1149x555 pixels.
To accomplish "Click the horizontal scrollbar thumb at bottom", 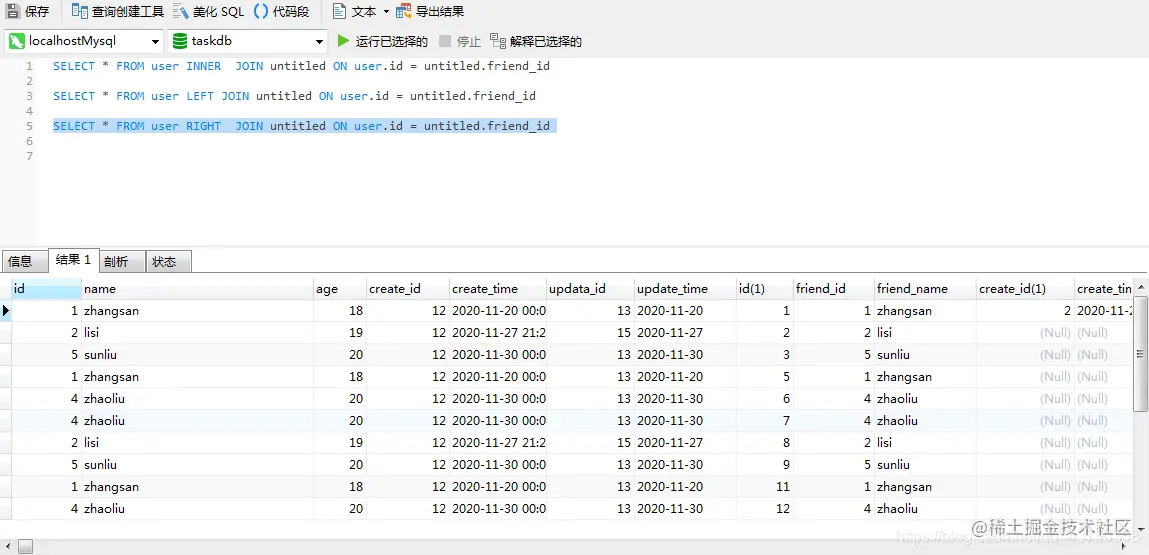I will click(26, 546).
